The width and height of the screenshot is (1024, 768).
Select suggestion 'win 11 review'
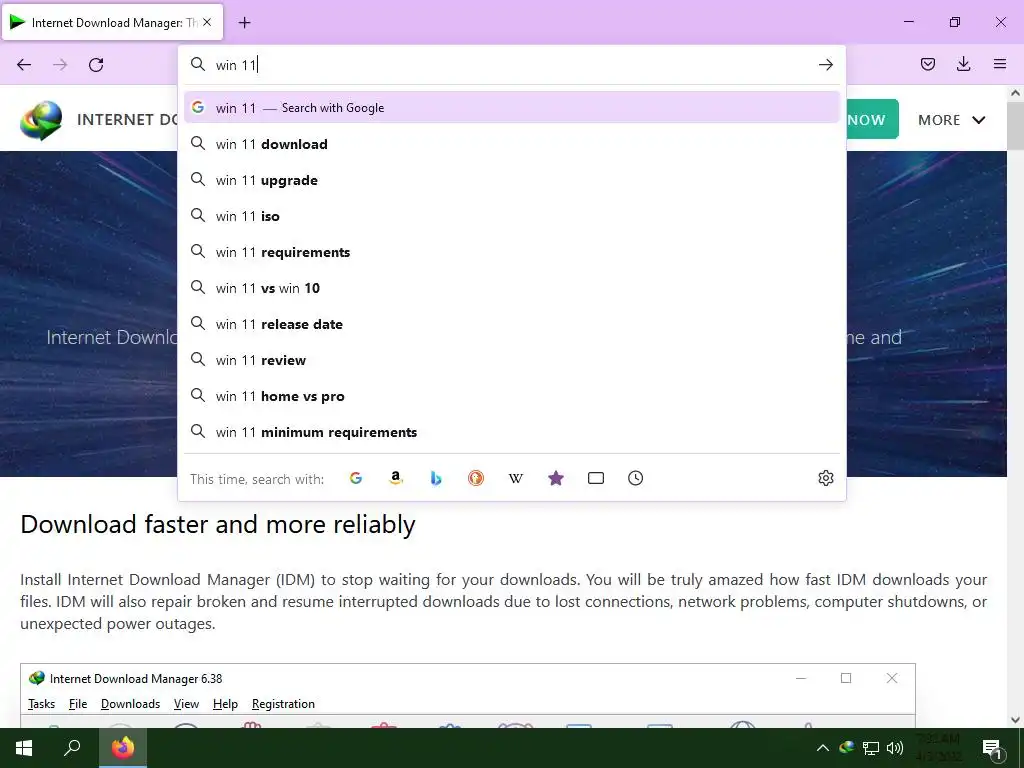pos(512,360)
